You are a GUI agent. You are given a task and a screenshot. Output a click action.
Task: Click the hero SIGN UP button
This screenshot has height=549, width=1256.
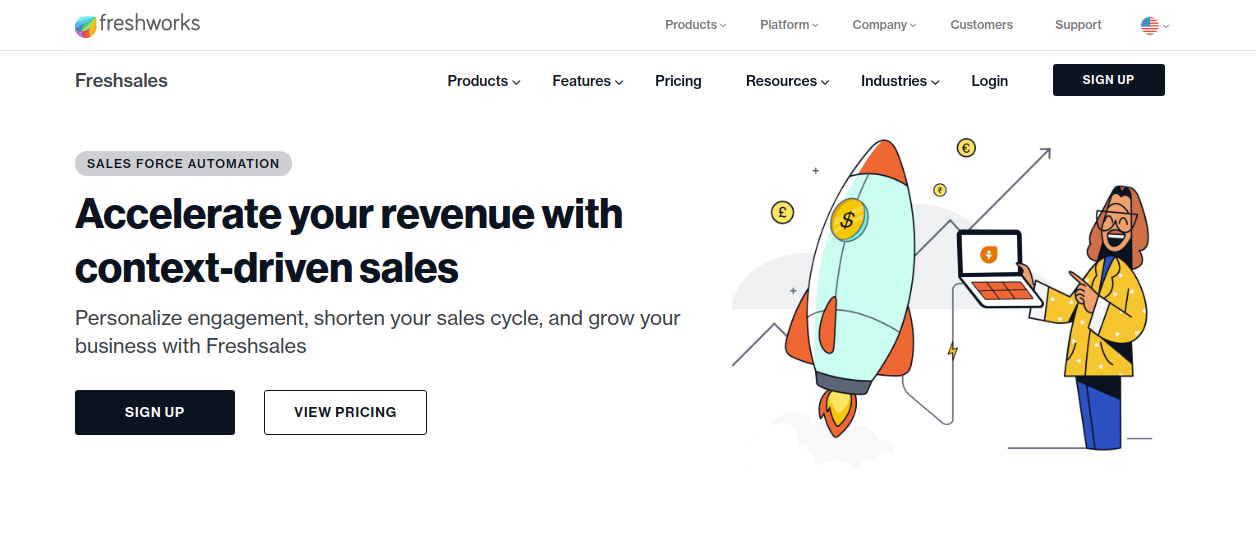click(155, 412)
